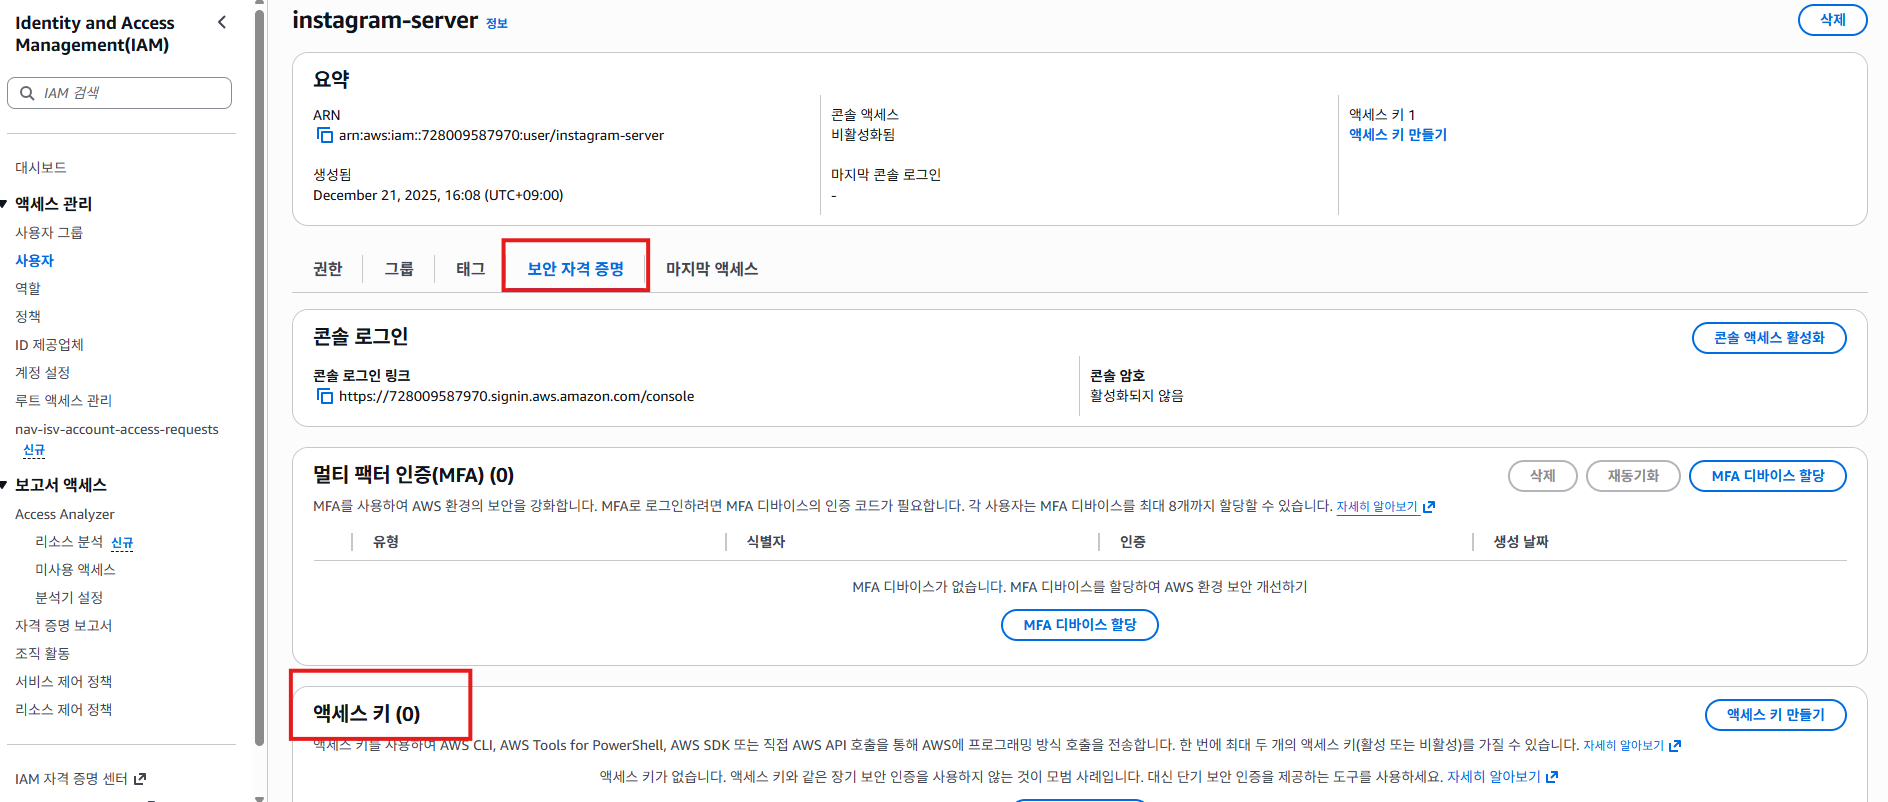Collapse the IAM sidebar with the left chevron
The height and width of the screenshot is (802, 1888).
click(222, 22)
